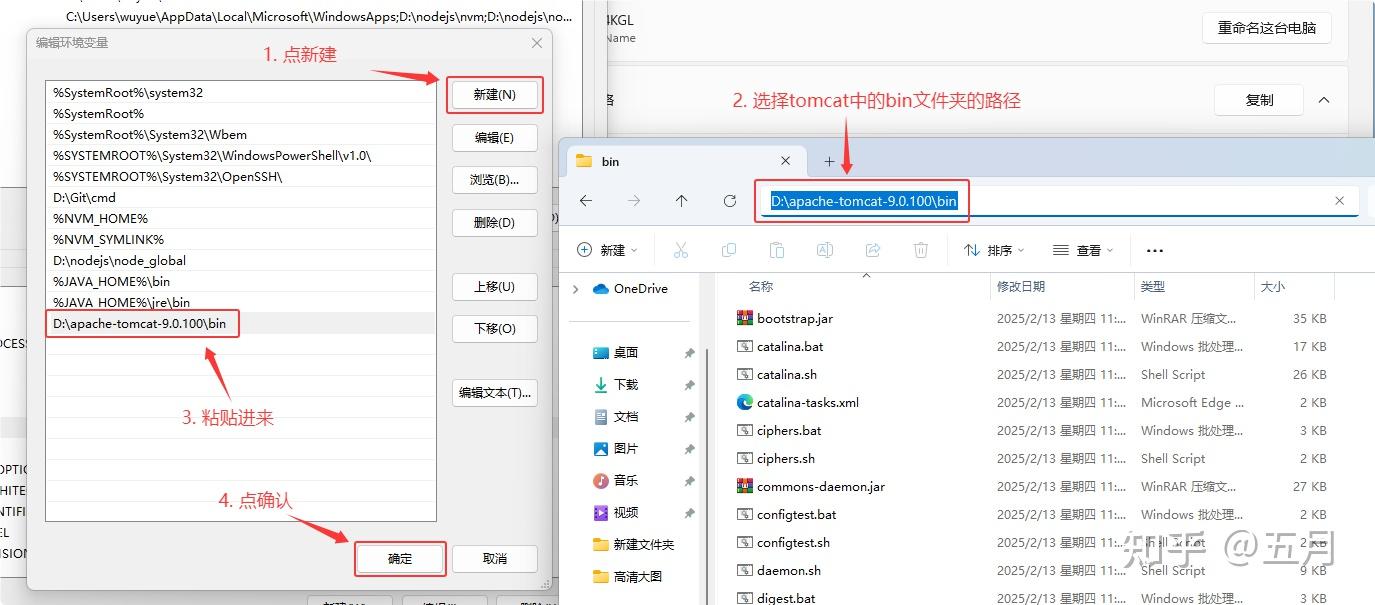This screenshot has height=605, width=1375.
Task: Click the 确定 confirm button
Action: point(399,559)
